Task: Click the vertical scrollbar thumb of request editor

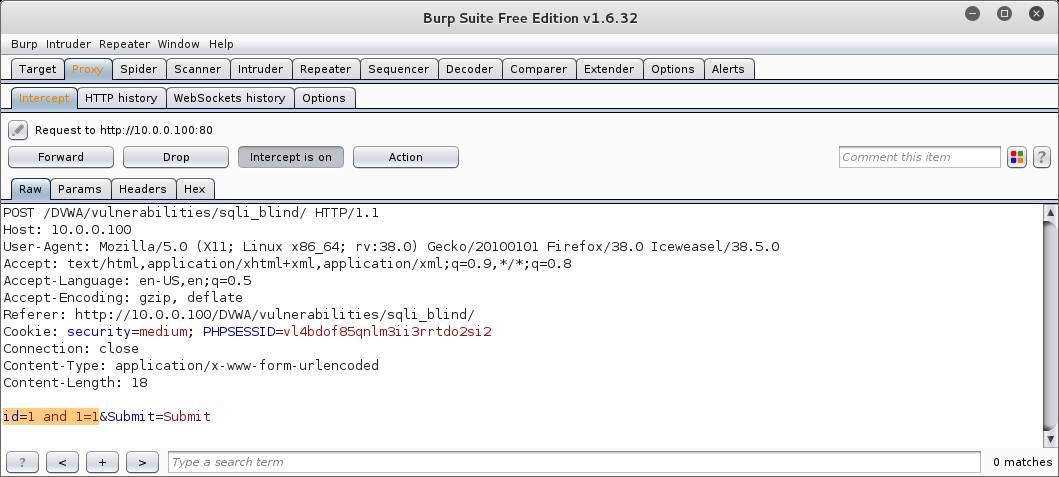Action: pos(1050,326)
